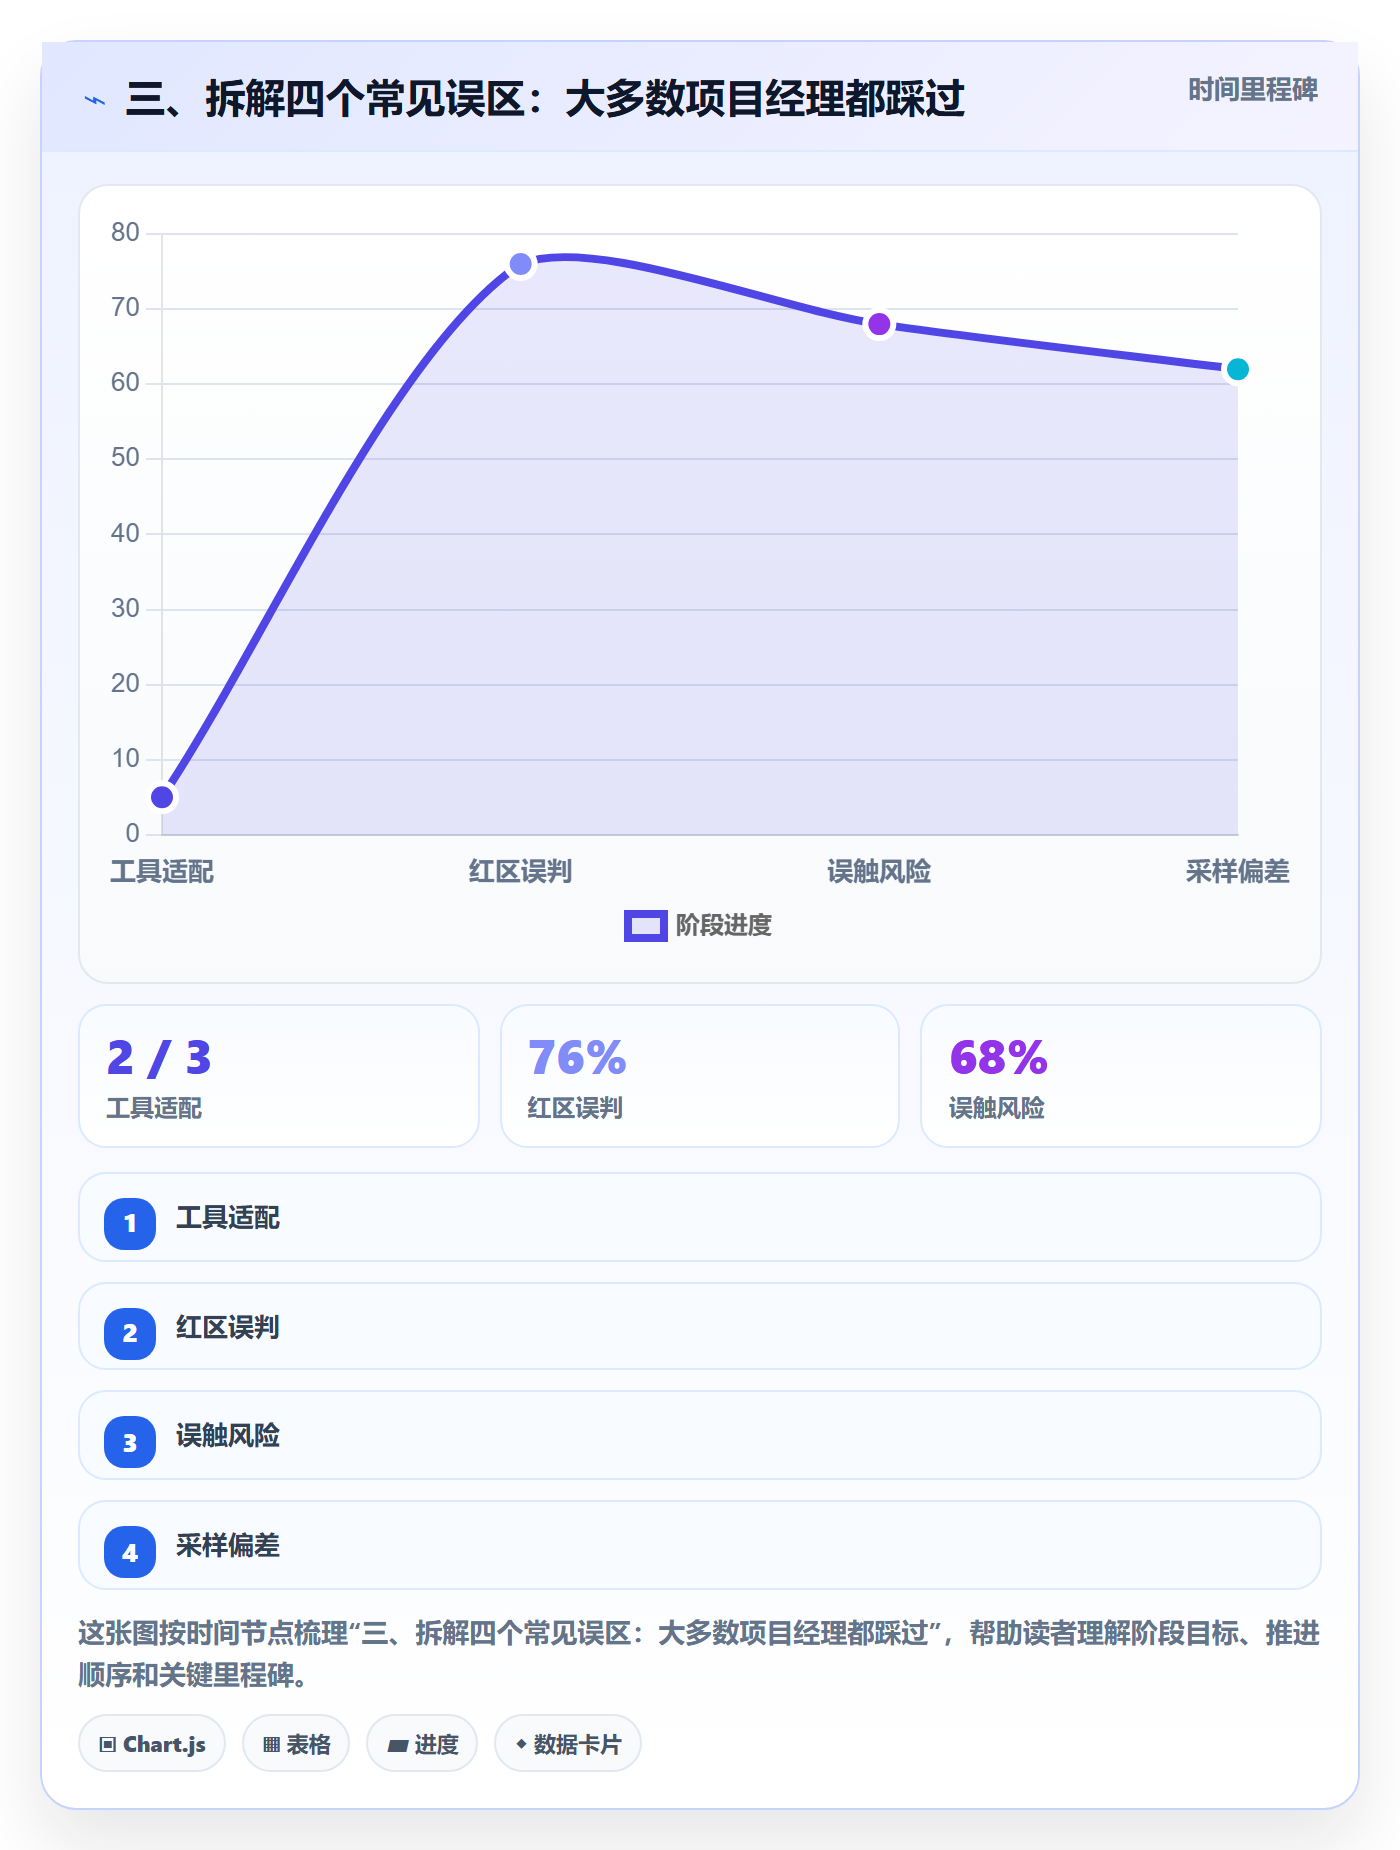This screenshot has height=1850, width=1400.
Task: Select the chart data point above 工具适配
Action: [x=162, y=797]
